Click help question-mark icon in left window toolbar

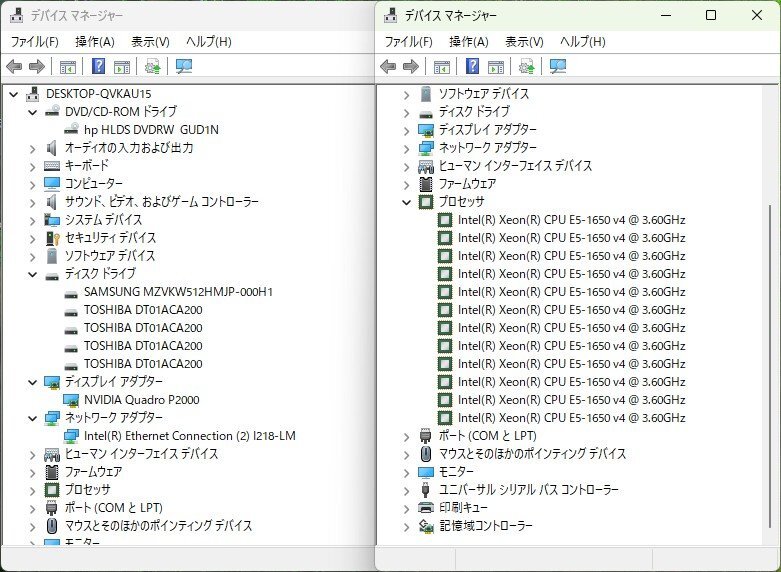[99, 66]
